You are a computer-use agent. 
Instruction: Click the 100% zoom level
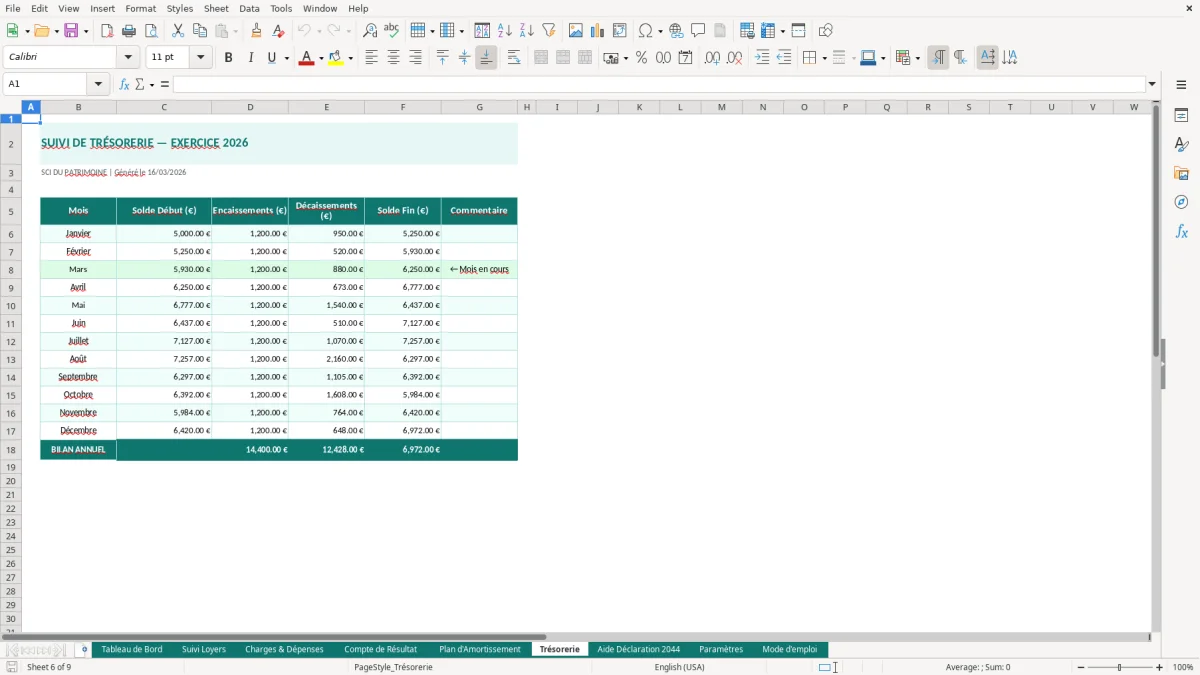pos(1183,667)
